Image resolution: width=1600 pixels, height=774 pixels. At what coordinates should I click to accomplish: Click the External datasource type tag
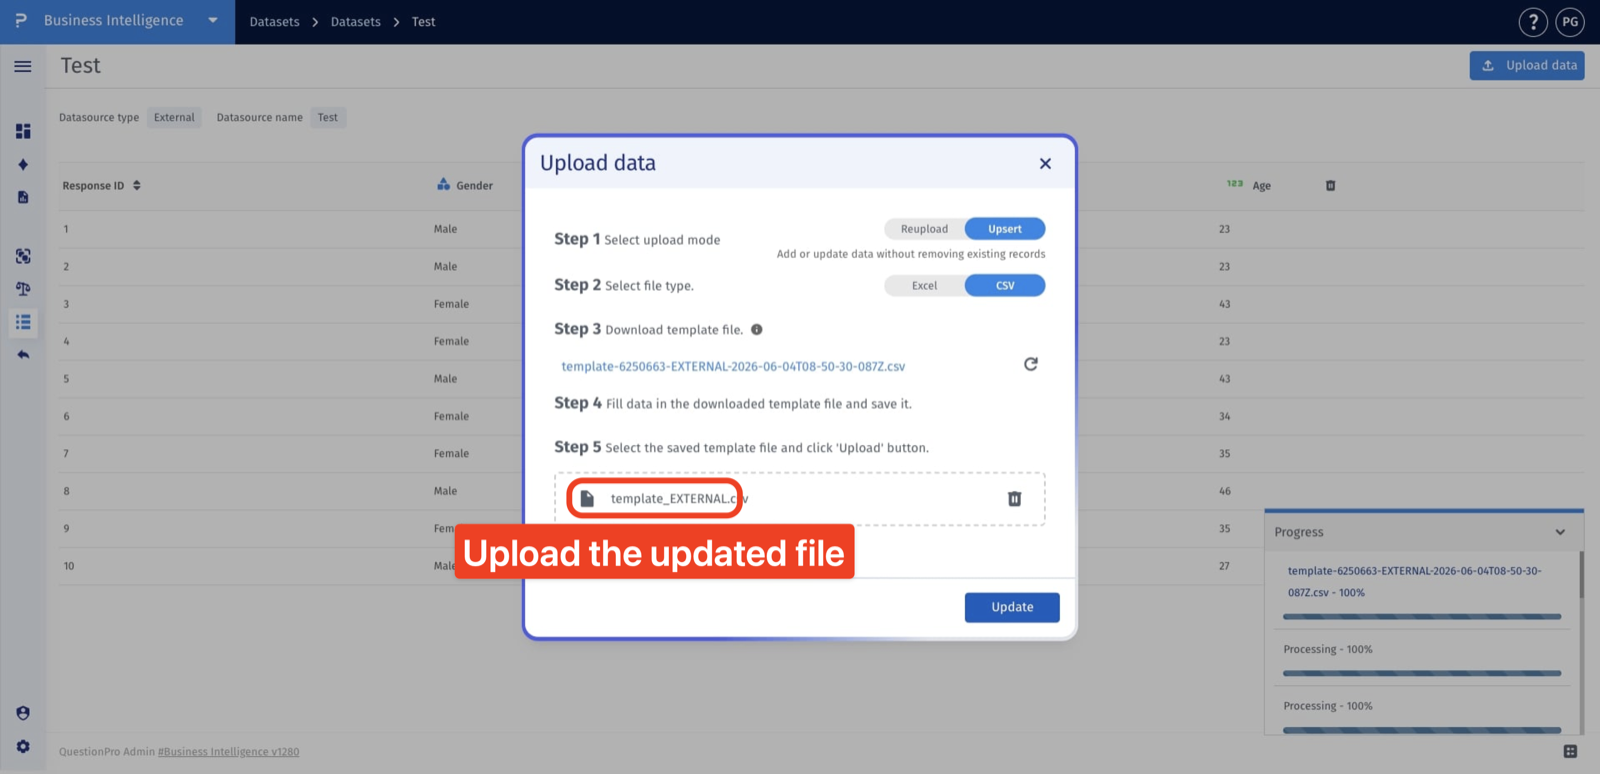(x=174, y=117)
